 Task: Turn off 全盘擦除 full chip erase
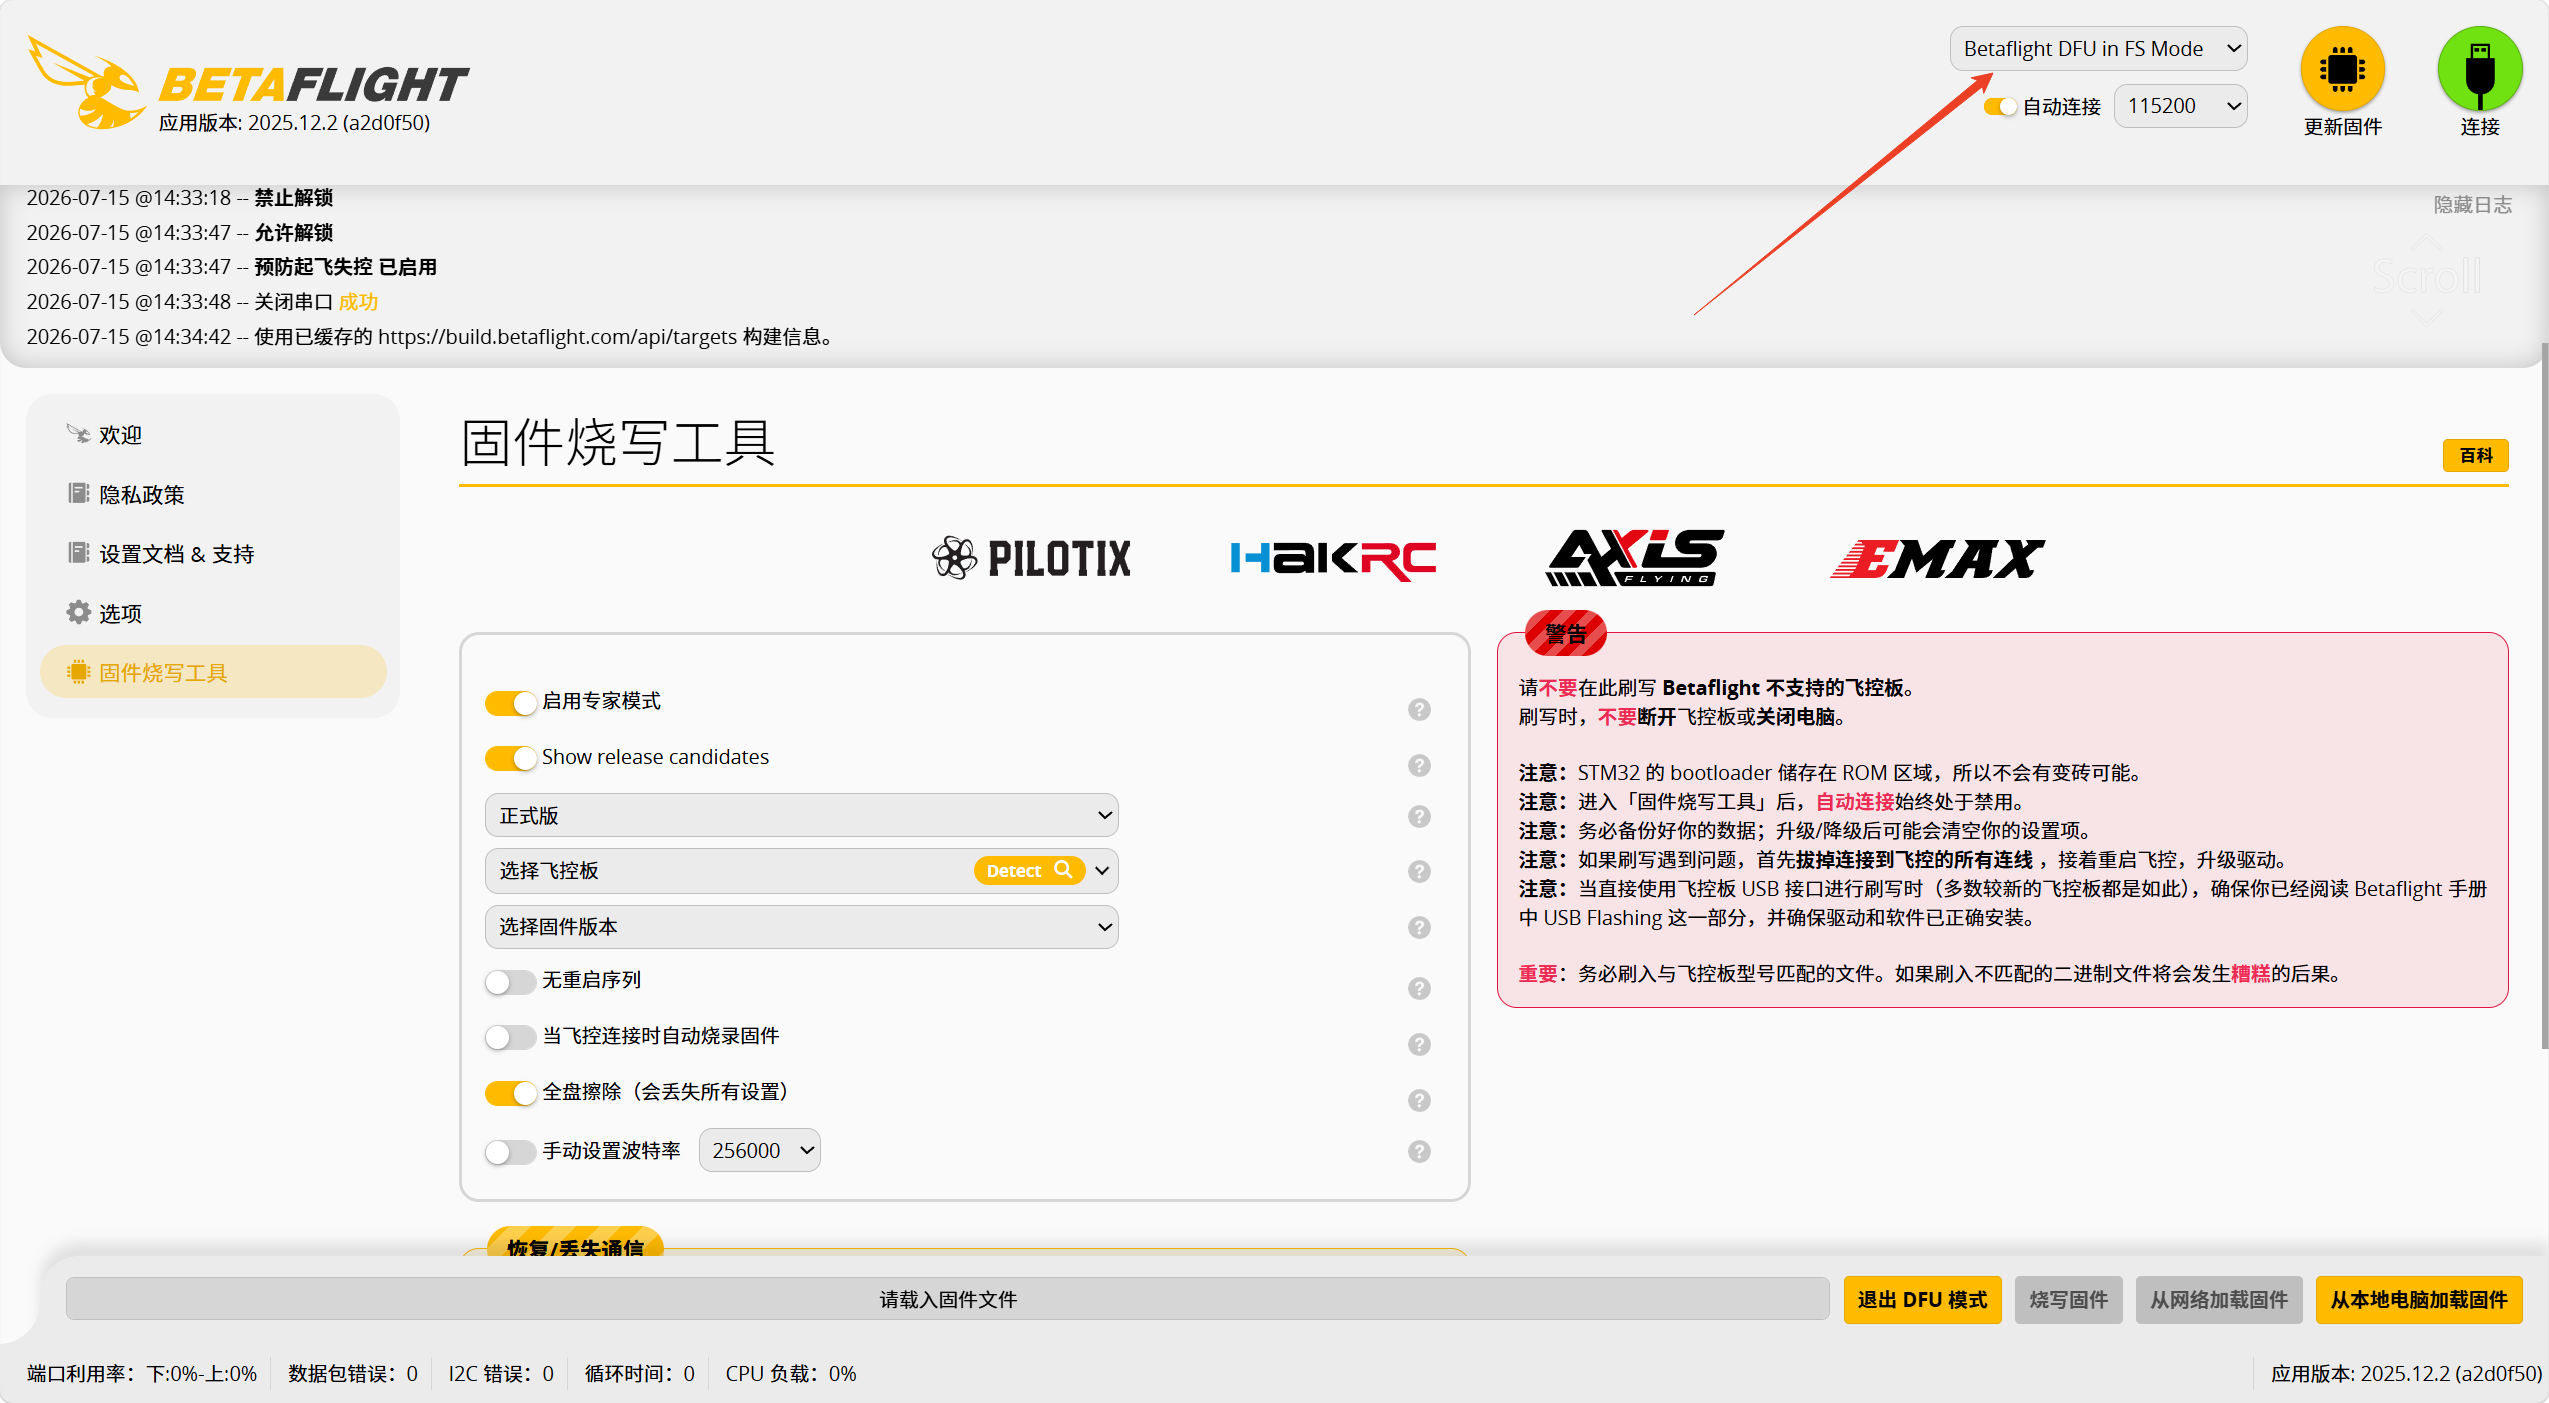(511, 1093)
